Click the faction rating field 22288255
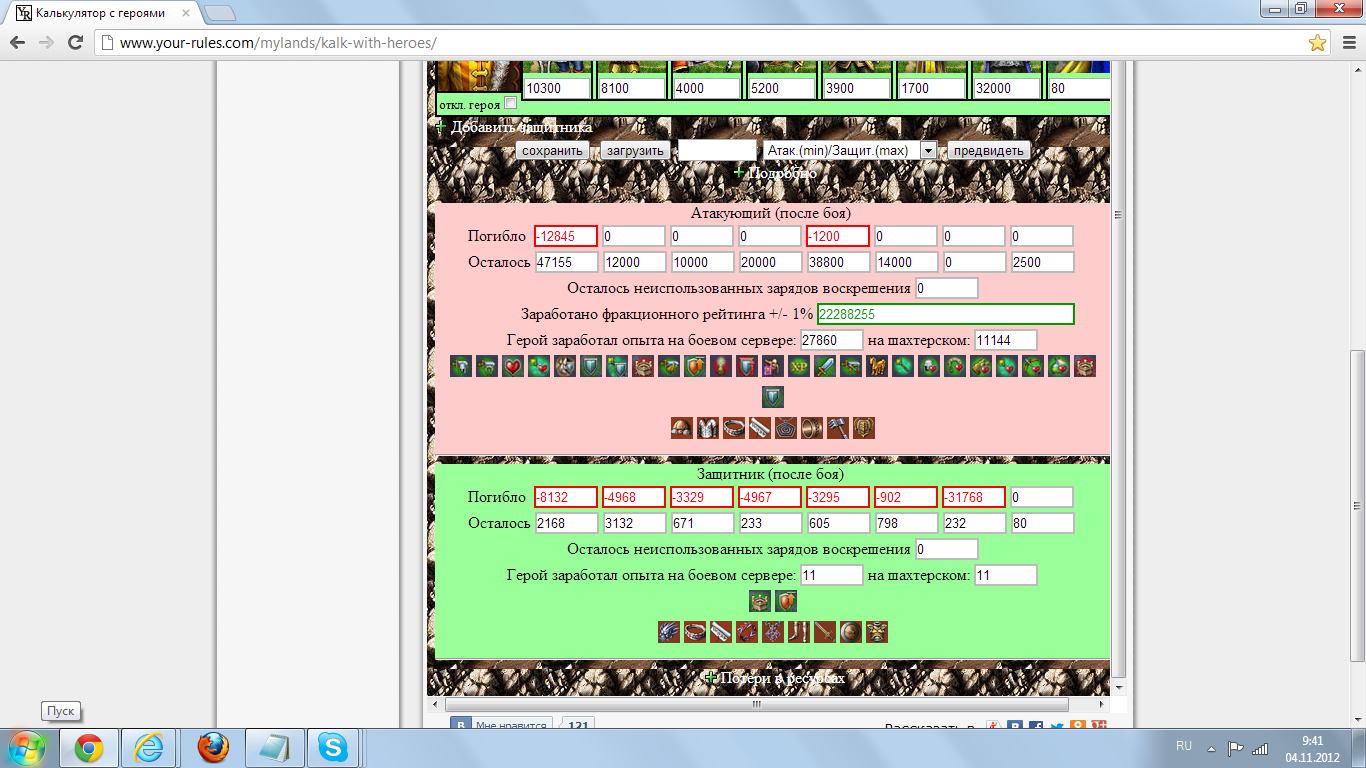 (946, 314)
